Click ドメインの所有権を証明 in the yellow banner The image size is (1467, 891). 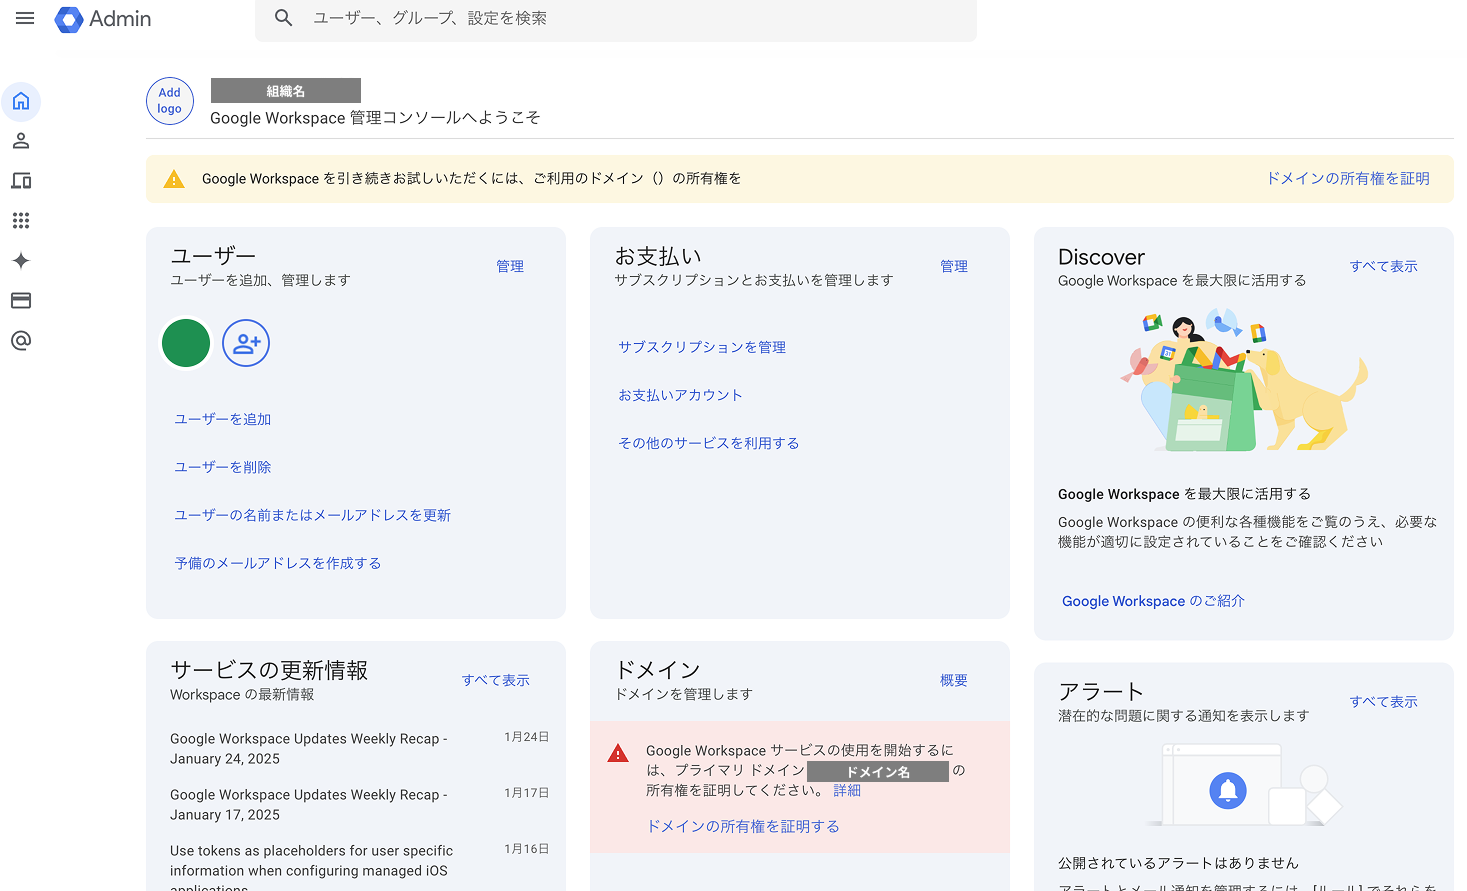(x=1347, y=178)
